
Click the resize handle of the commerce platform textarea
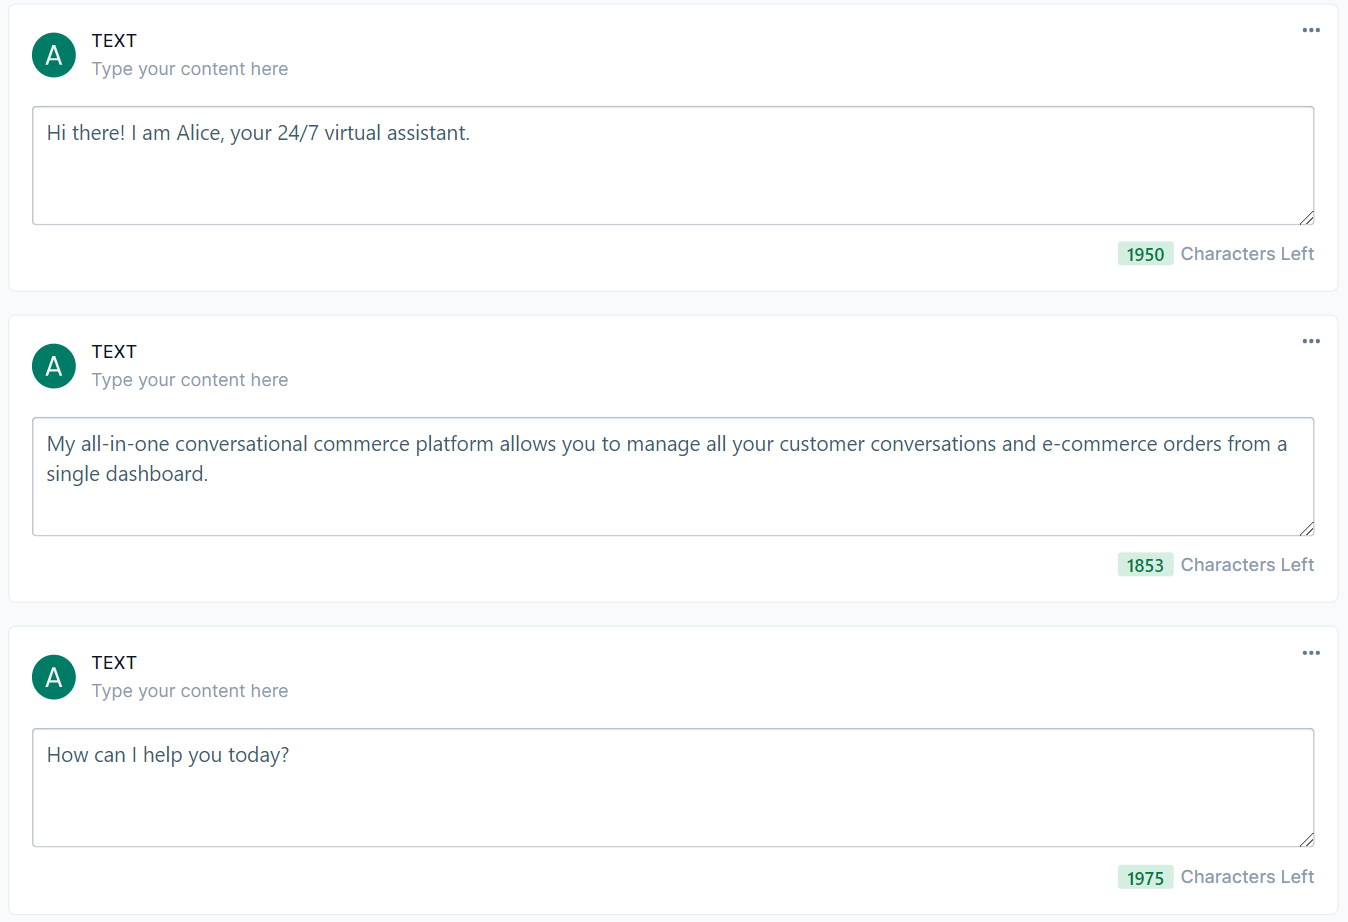1306,528
